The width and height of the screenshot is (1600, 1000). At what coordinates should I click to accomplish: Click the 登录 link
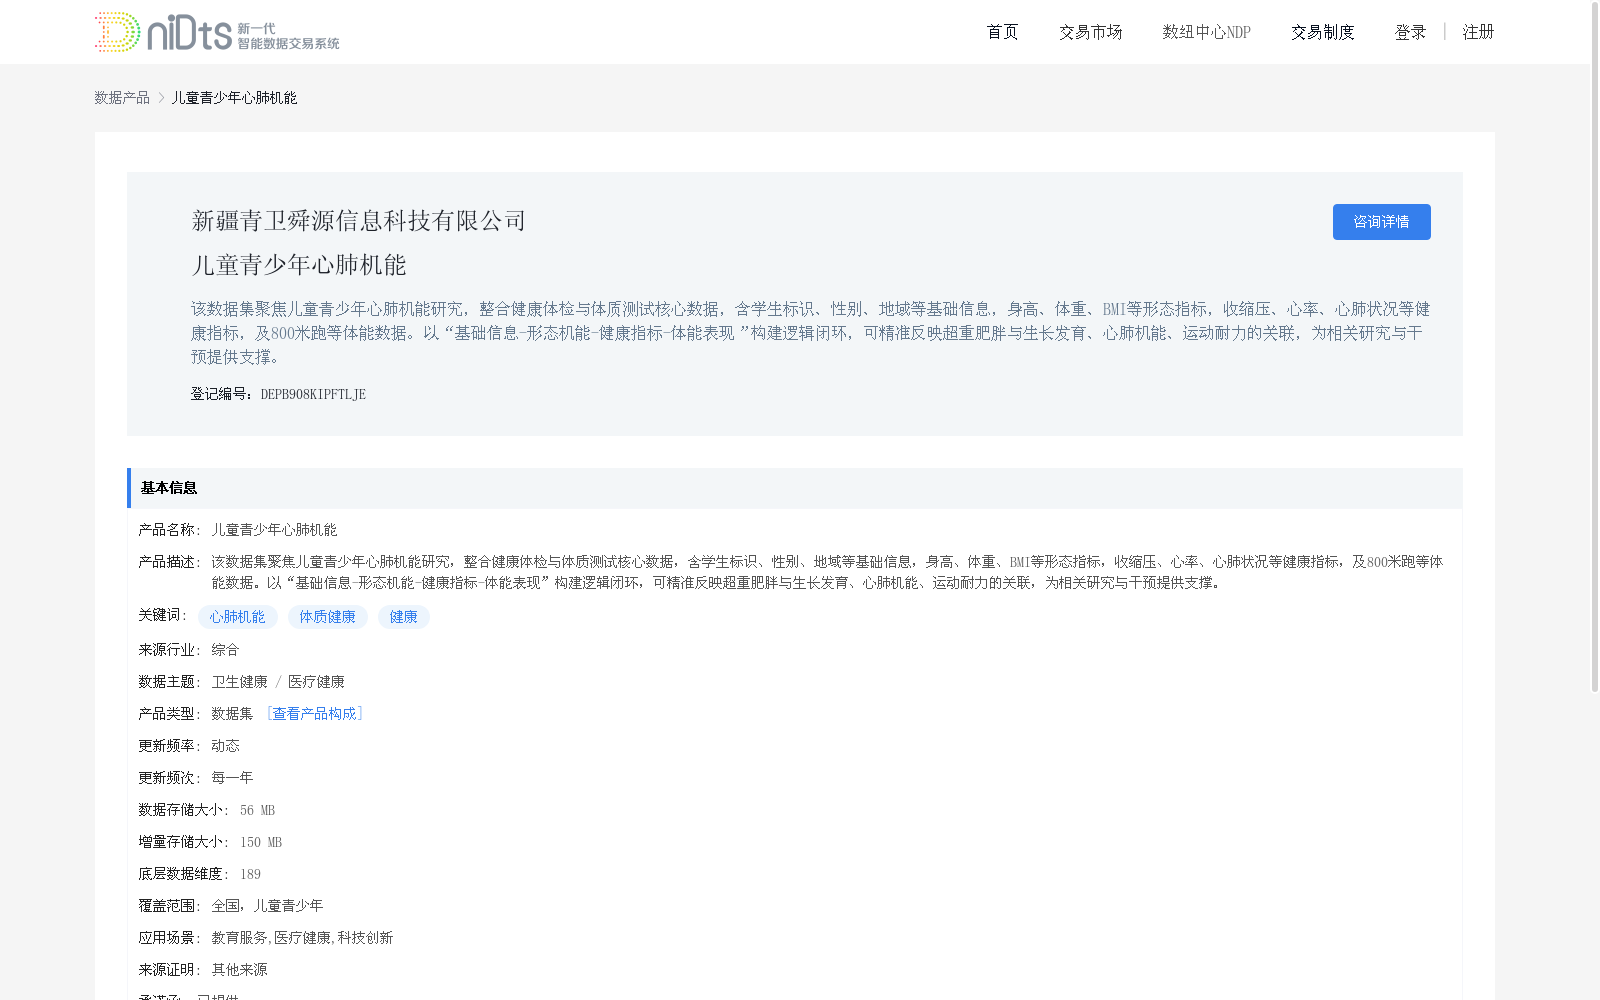point(1410,32)
